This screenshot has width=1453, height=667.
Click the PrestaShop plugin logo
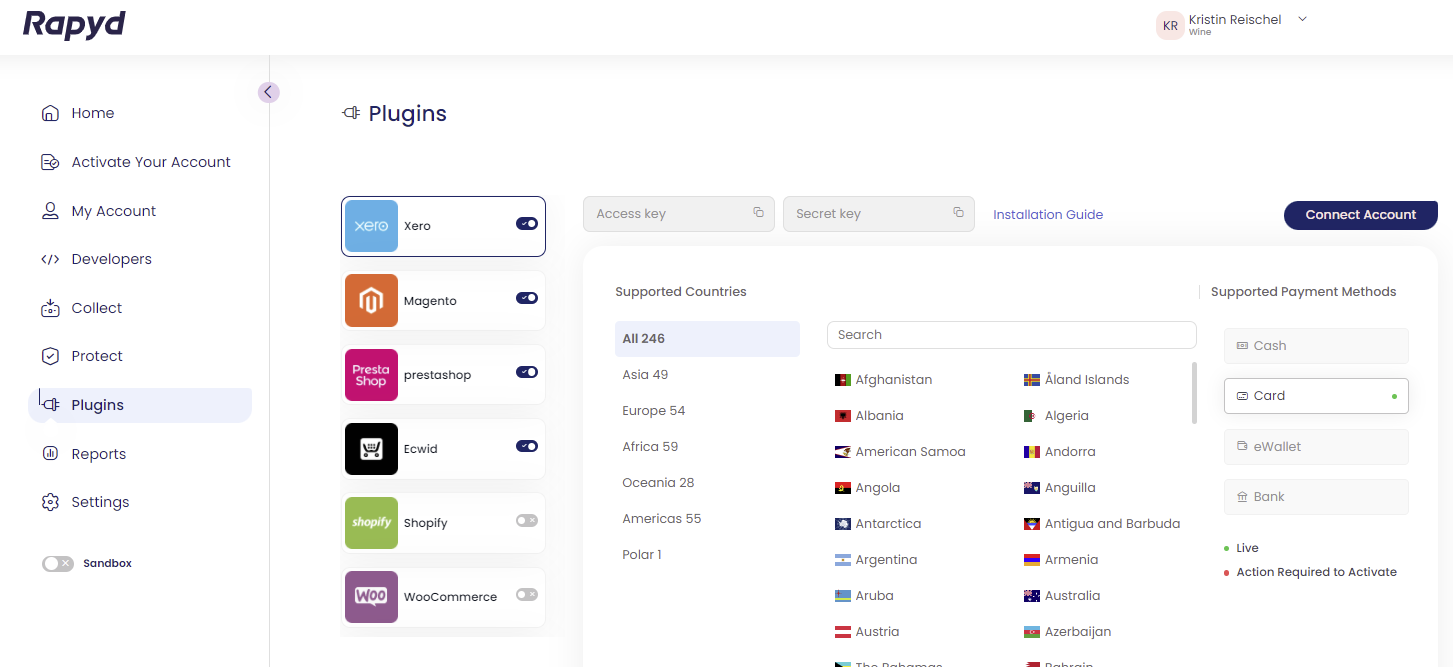[x=371, y=375]
